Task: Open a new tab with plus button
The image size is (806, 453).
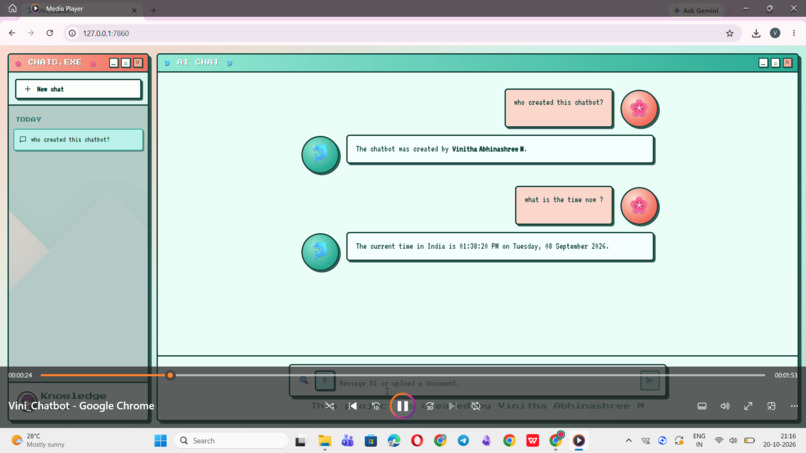Action: (x=153, y=10)
